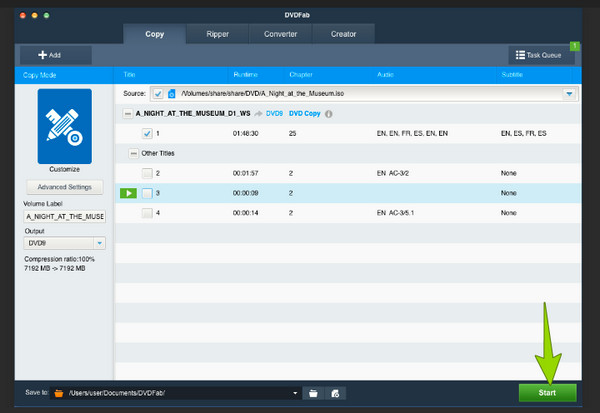Click the DVD Copy link

(305, 114)
